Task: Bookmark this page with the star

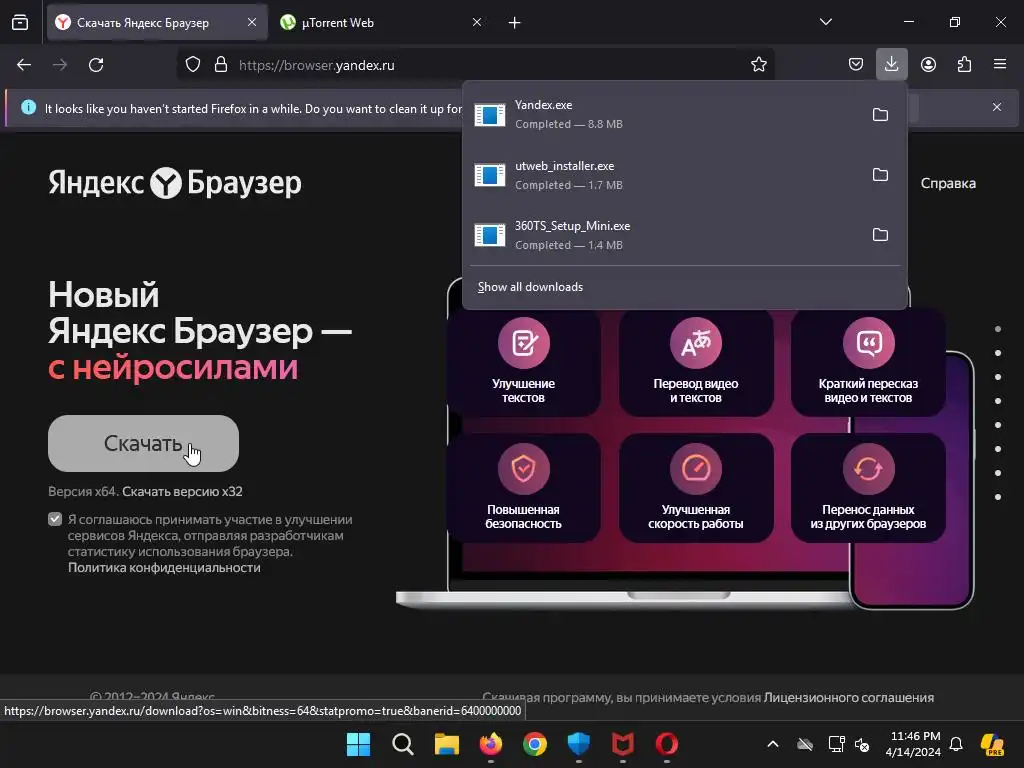Action: tap(758, 65)
